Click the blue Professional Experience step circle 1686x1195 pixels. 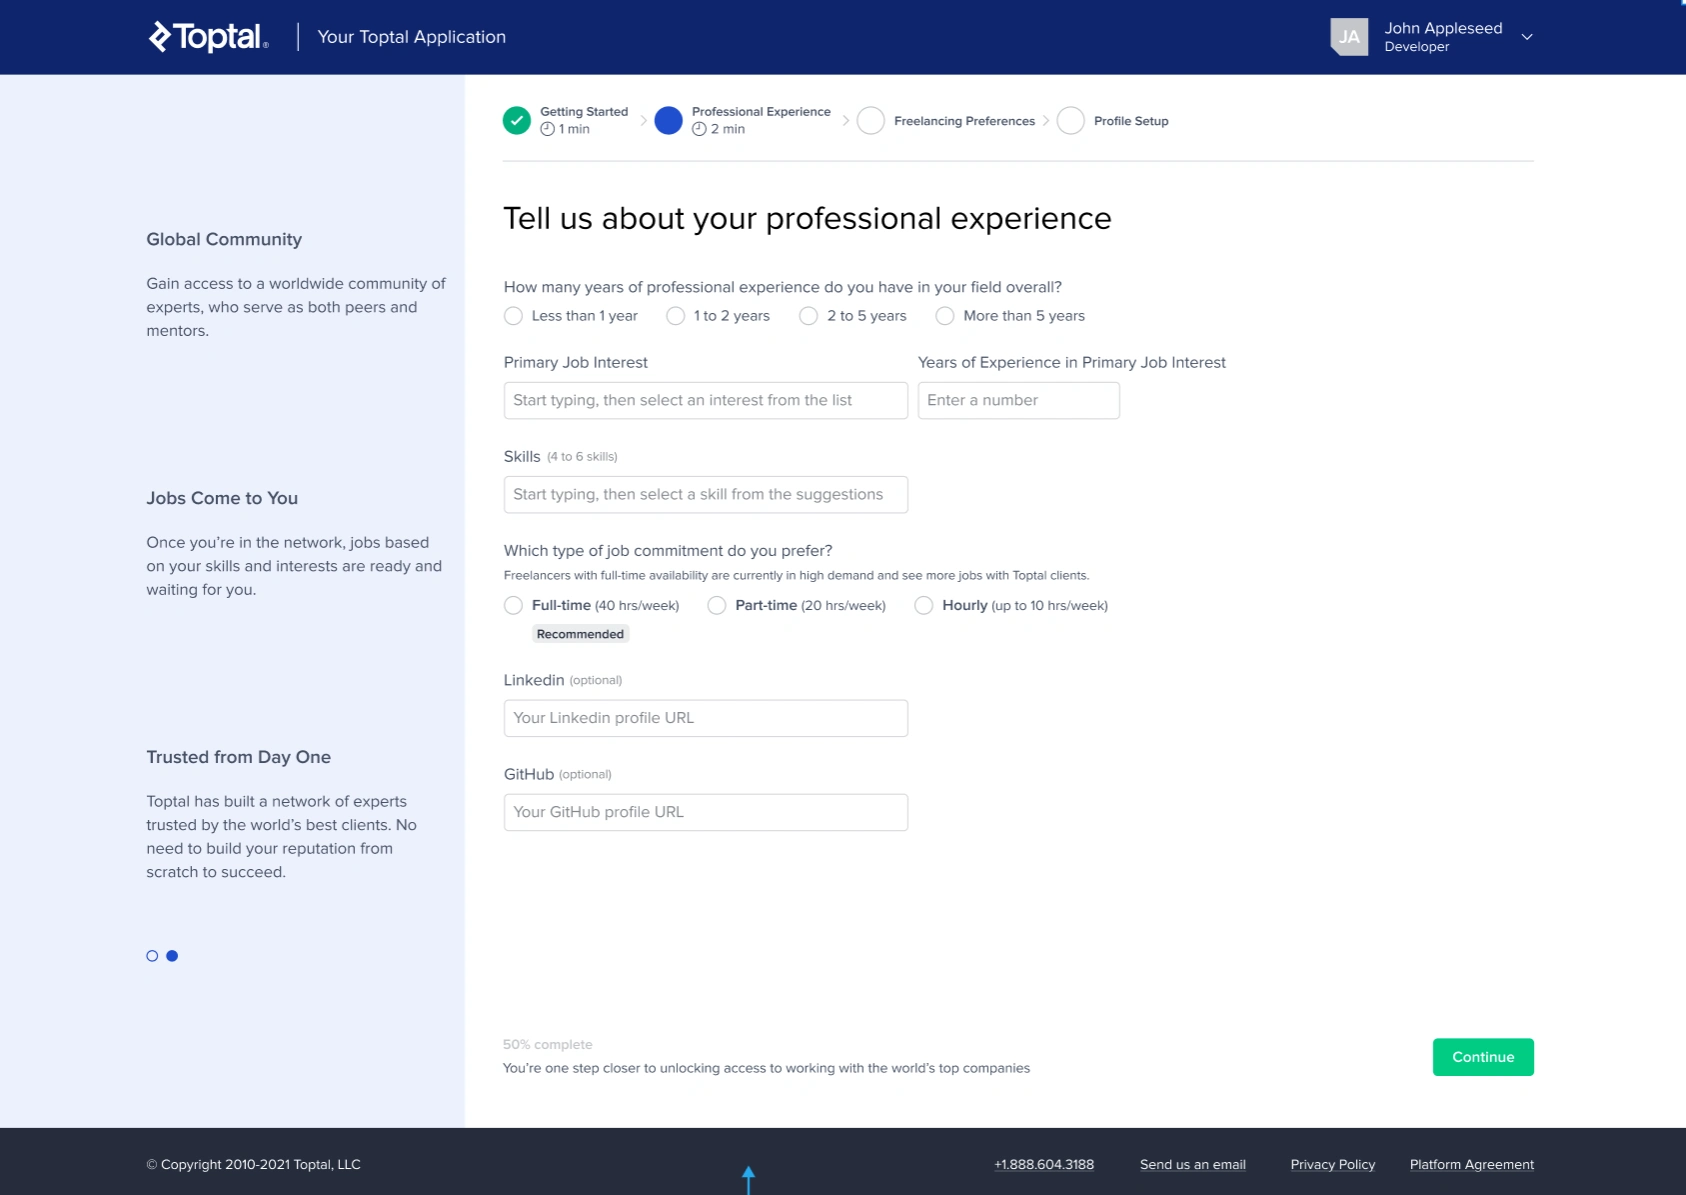pyautogui.click(x=668, y=121)
